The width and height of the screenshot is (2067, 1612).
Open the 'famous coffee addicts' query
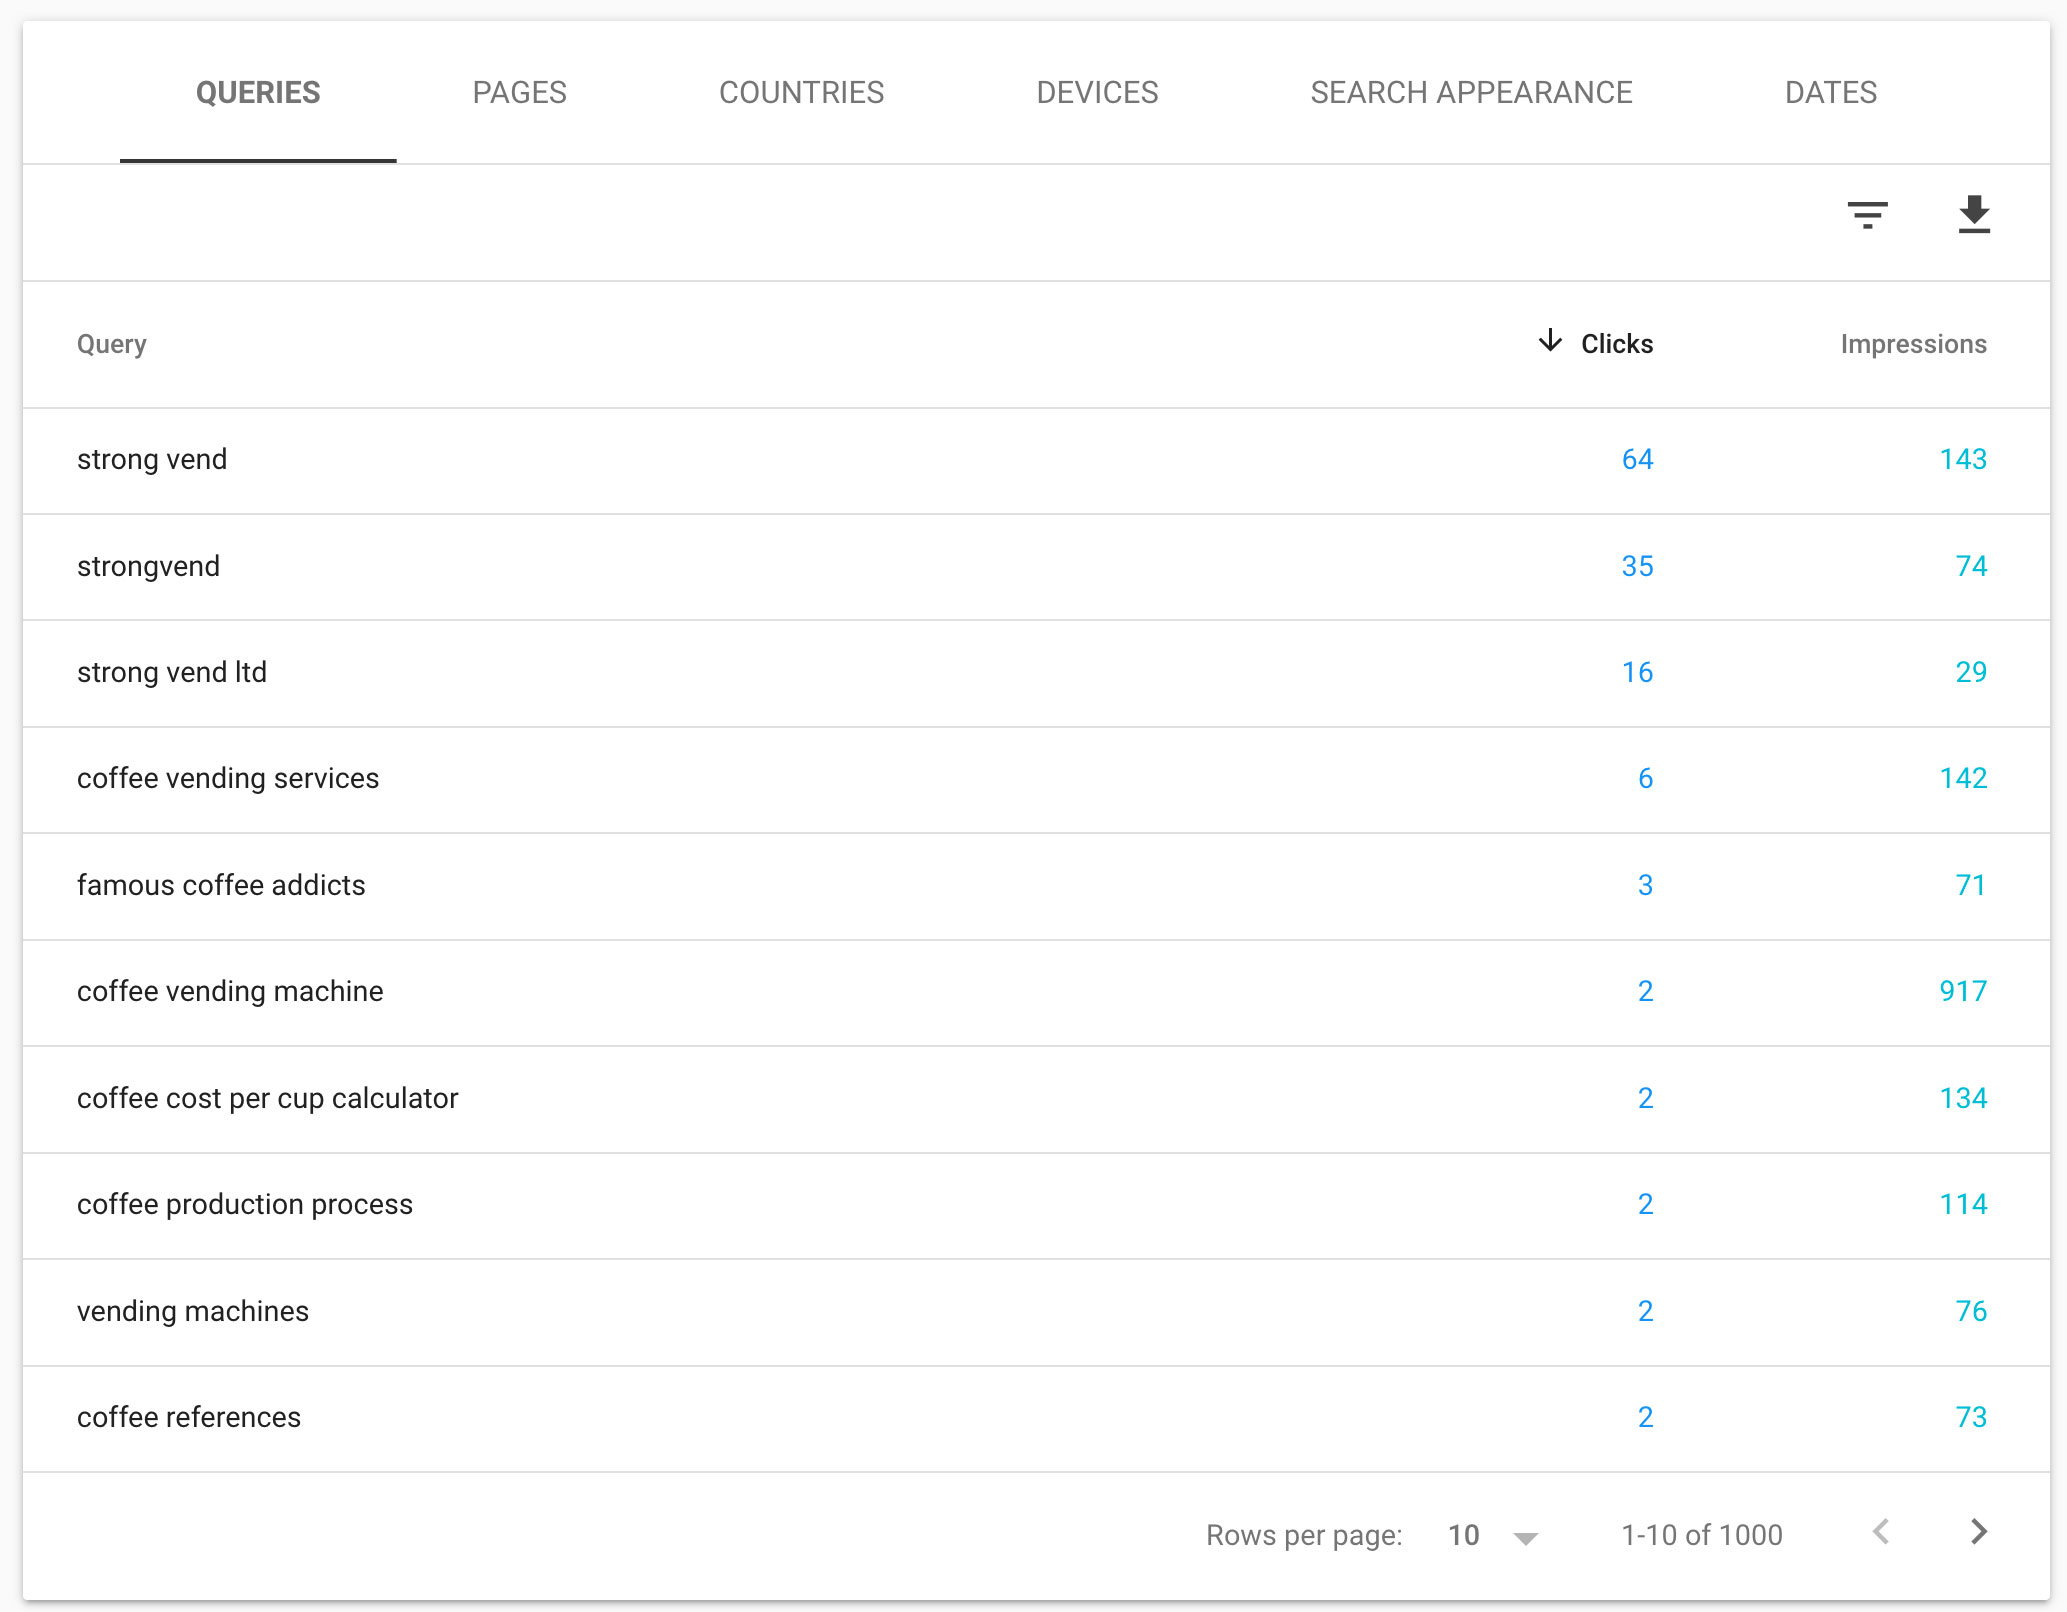[x=221, y=885]
